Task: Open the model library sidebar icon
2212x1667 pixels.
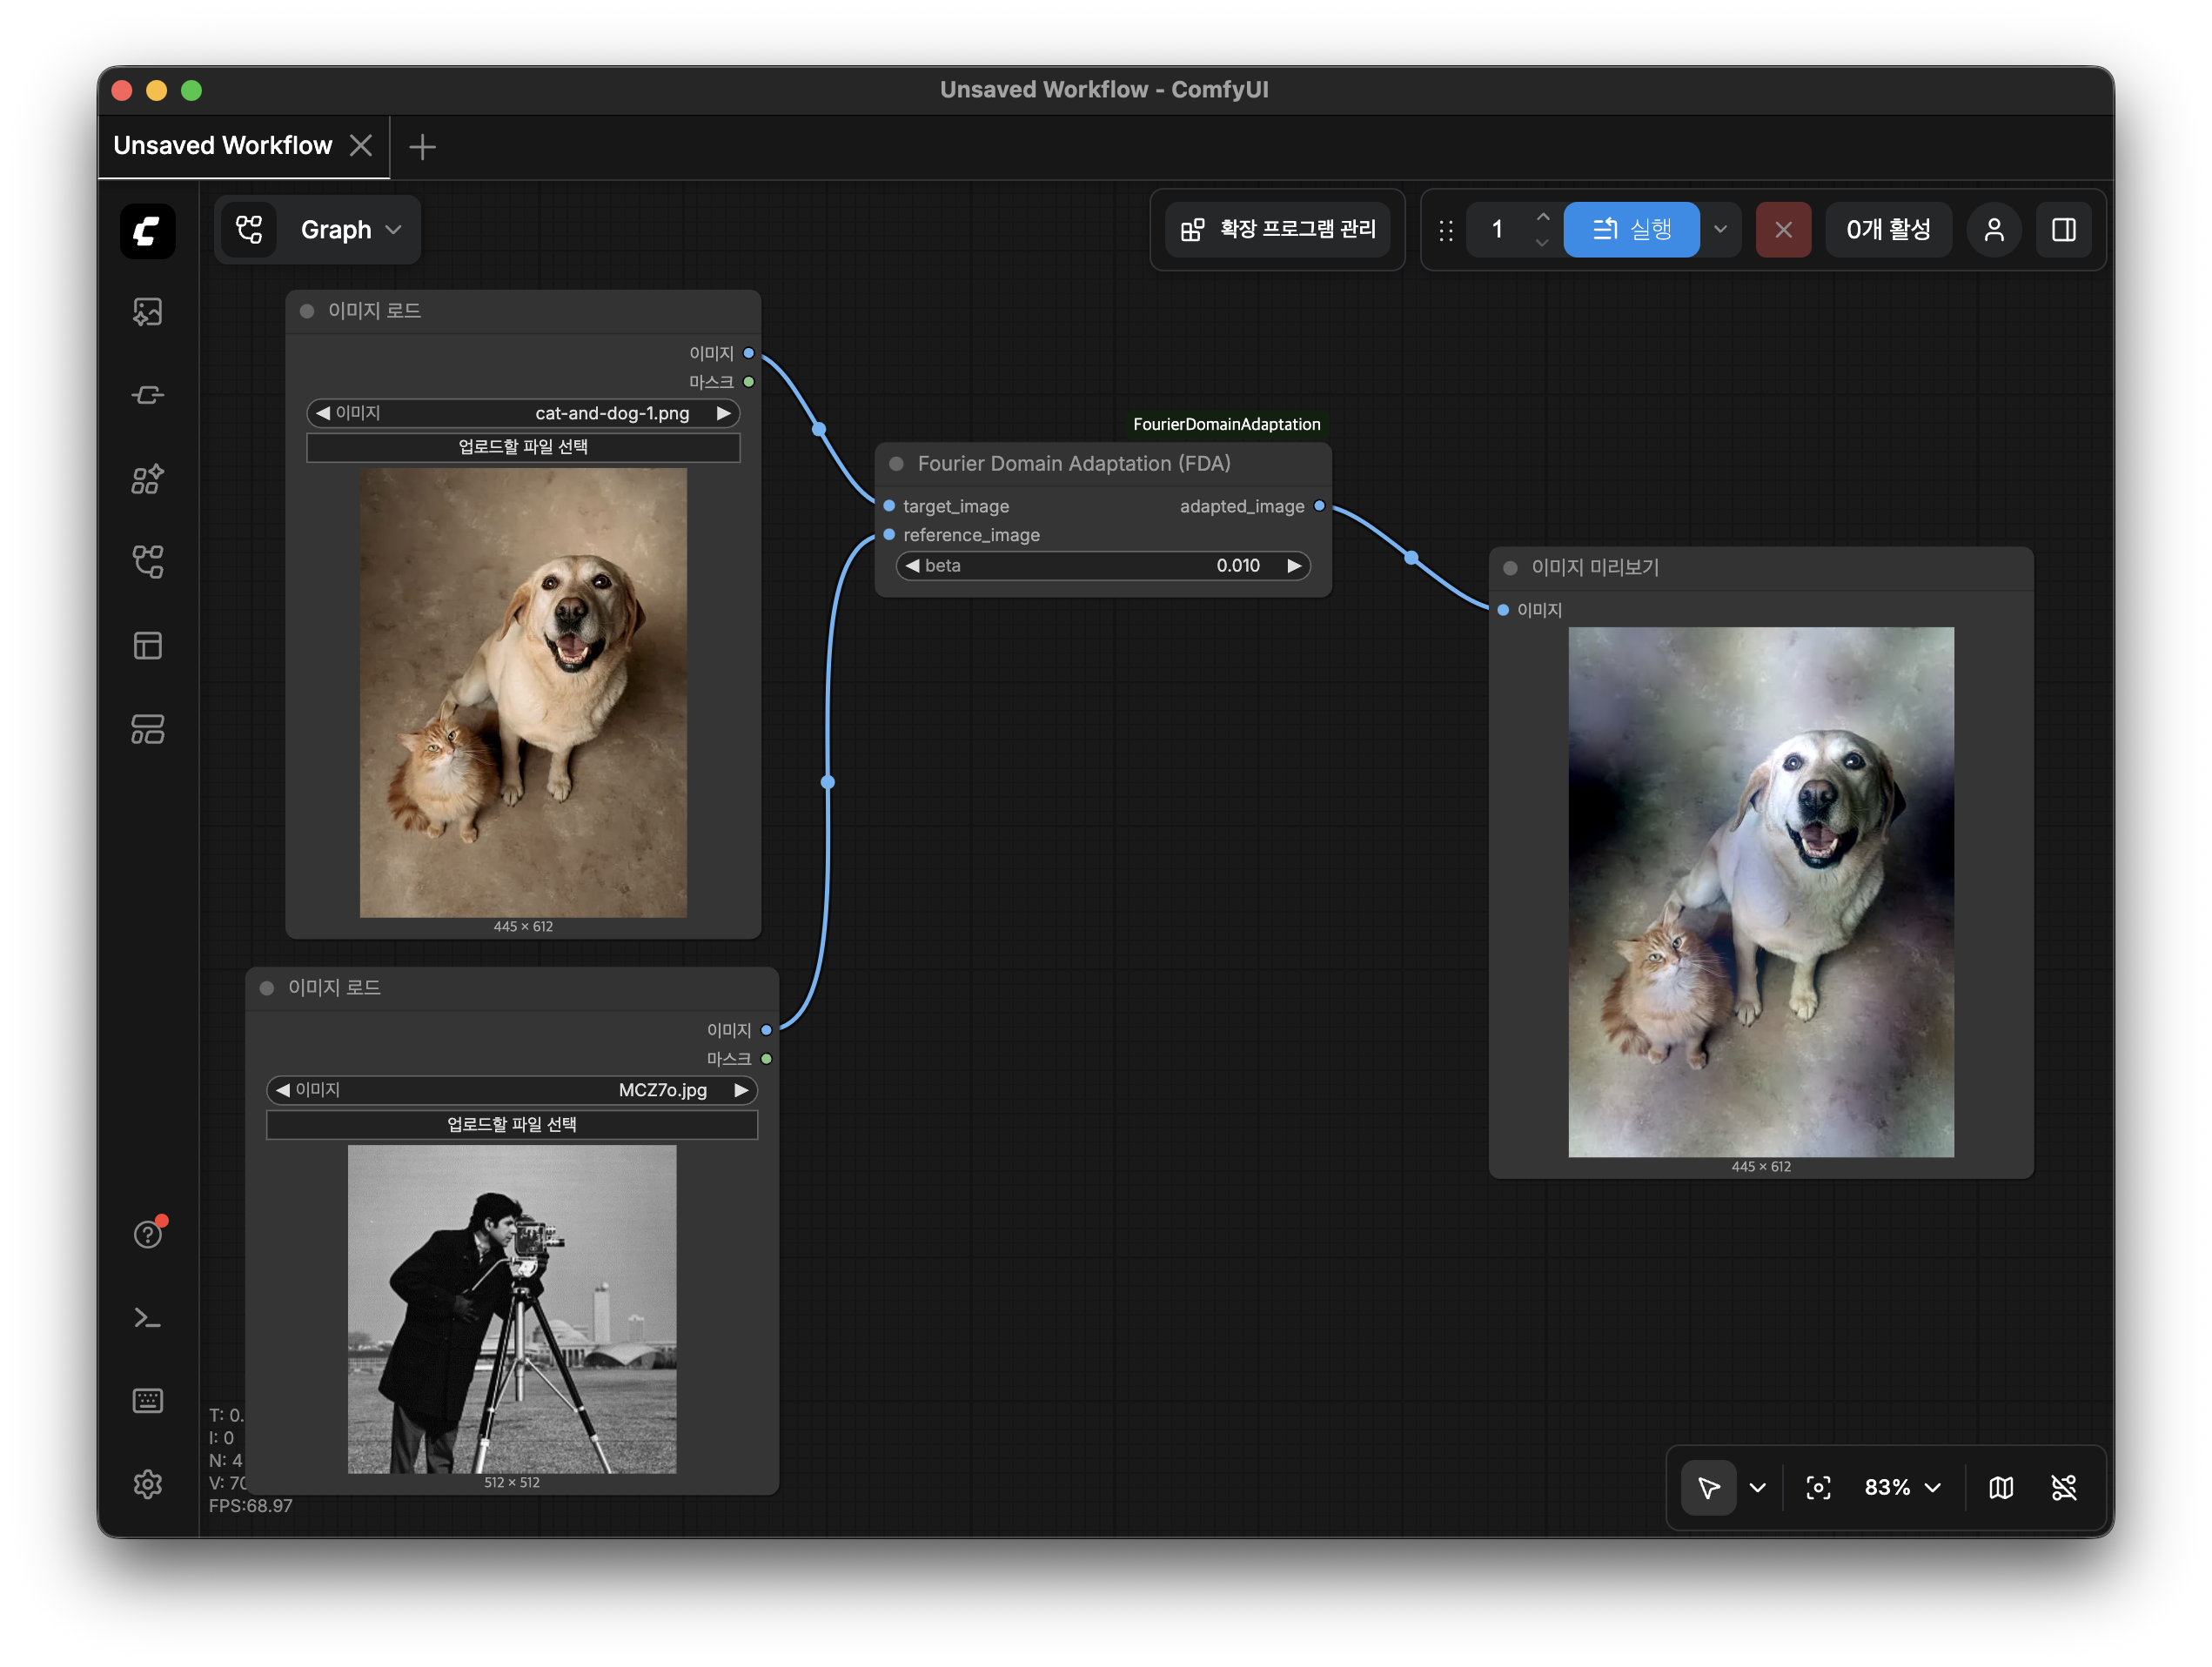Action: pyautogui.click(x=148, y=479)
